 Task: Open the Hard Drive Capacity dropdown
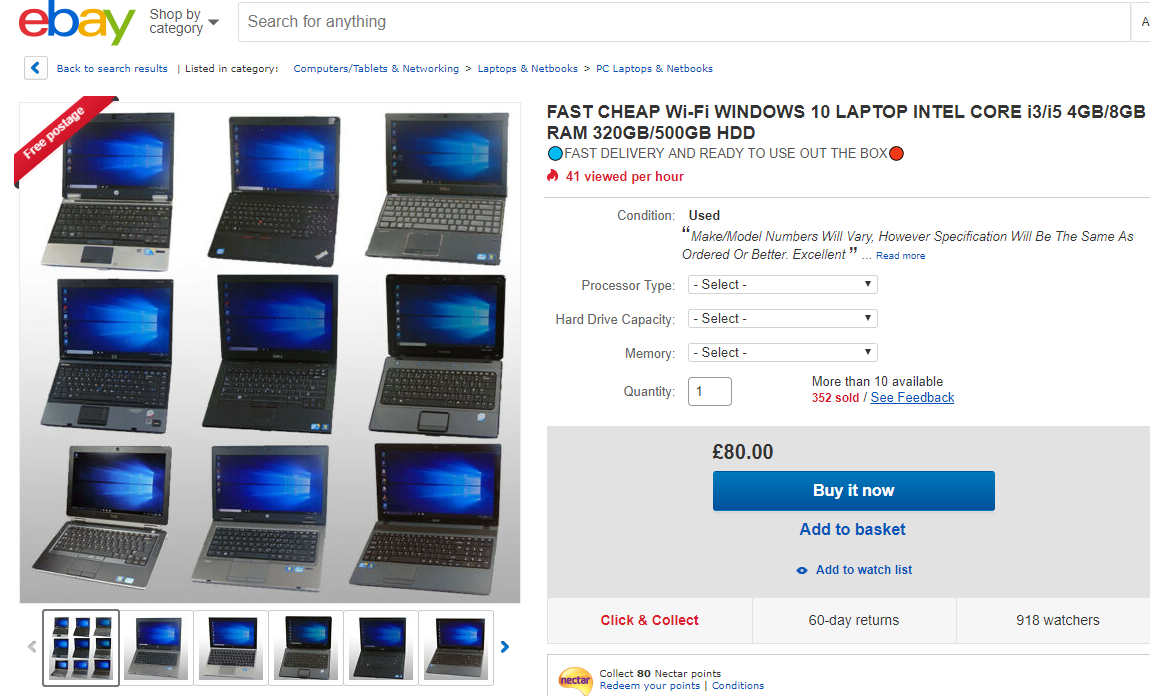[783, 318]
